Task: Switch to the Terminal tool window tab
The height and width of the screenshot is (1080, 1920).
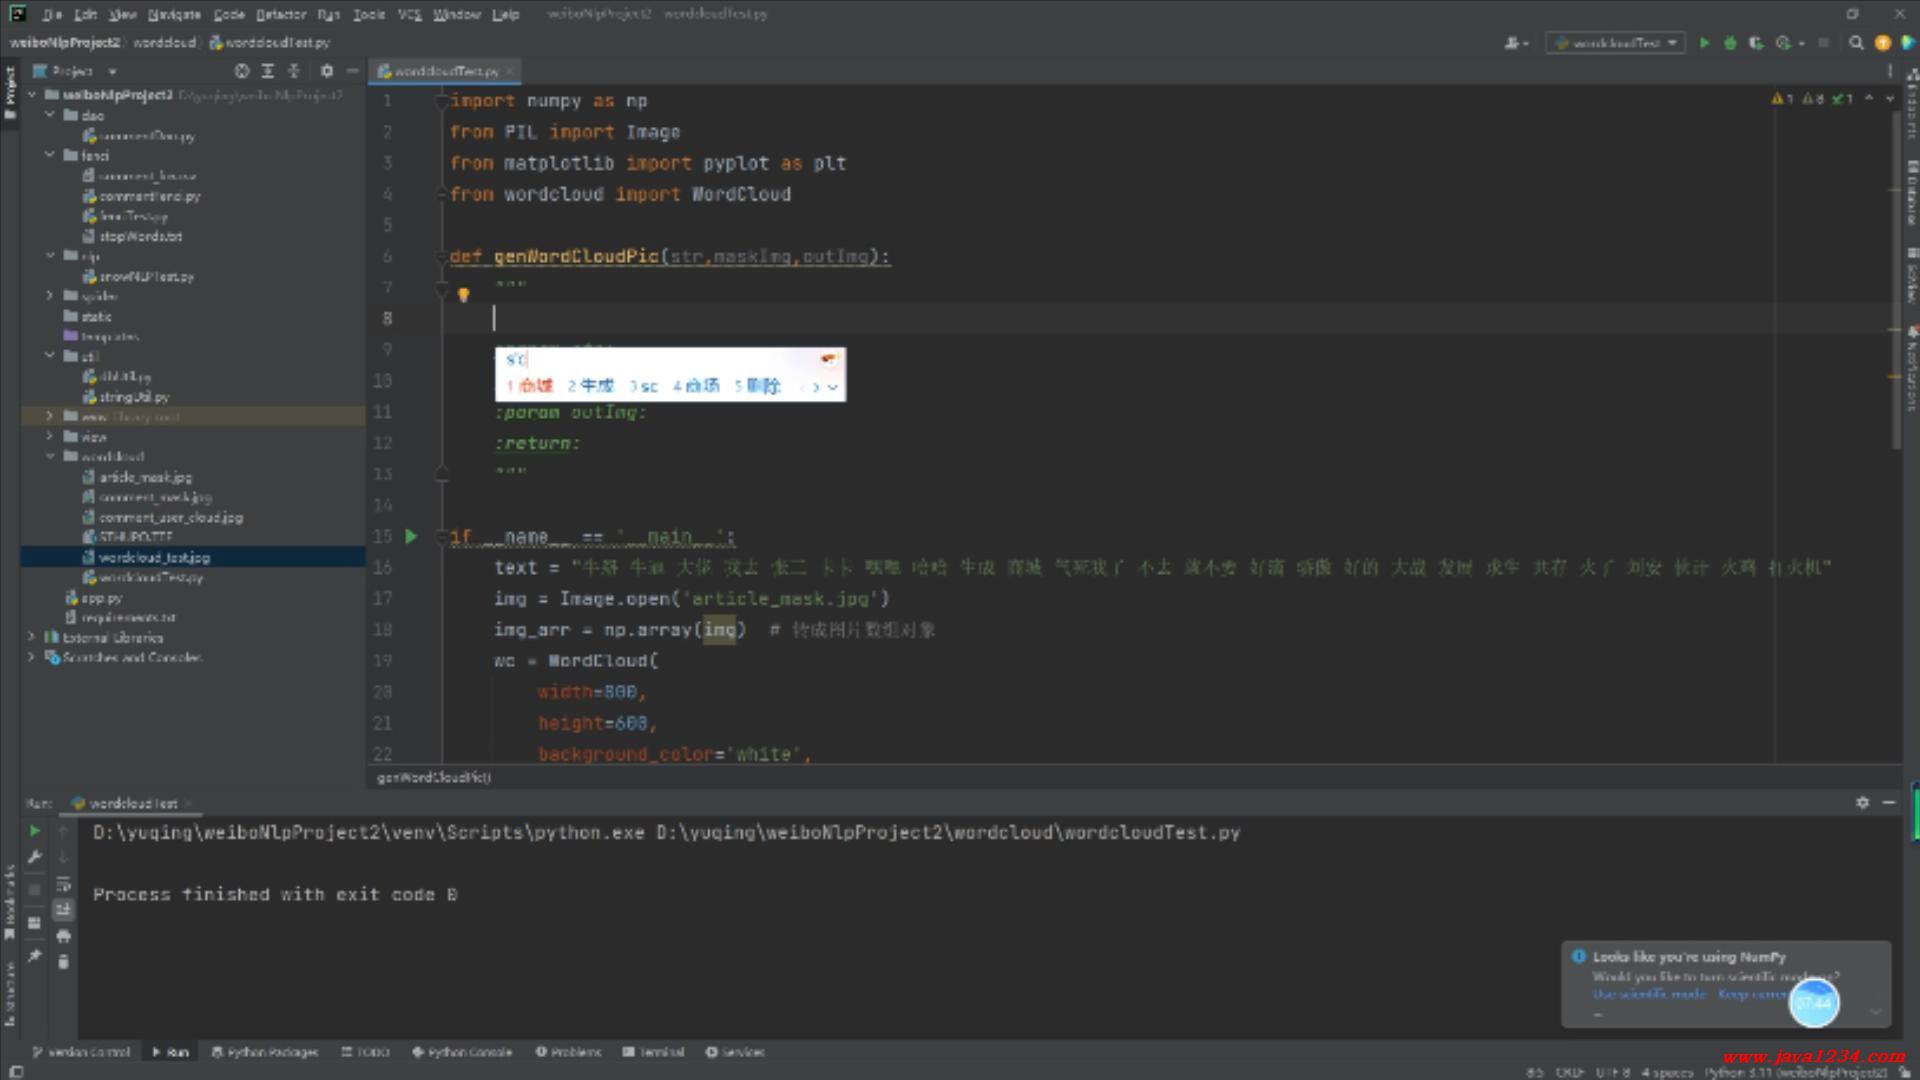Action: coord(654,1052)
